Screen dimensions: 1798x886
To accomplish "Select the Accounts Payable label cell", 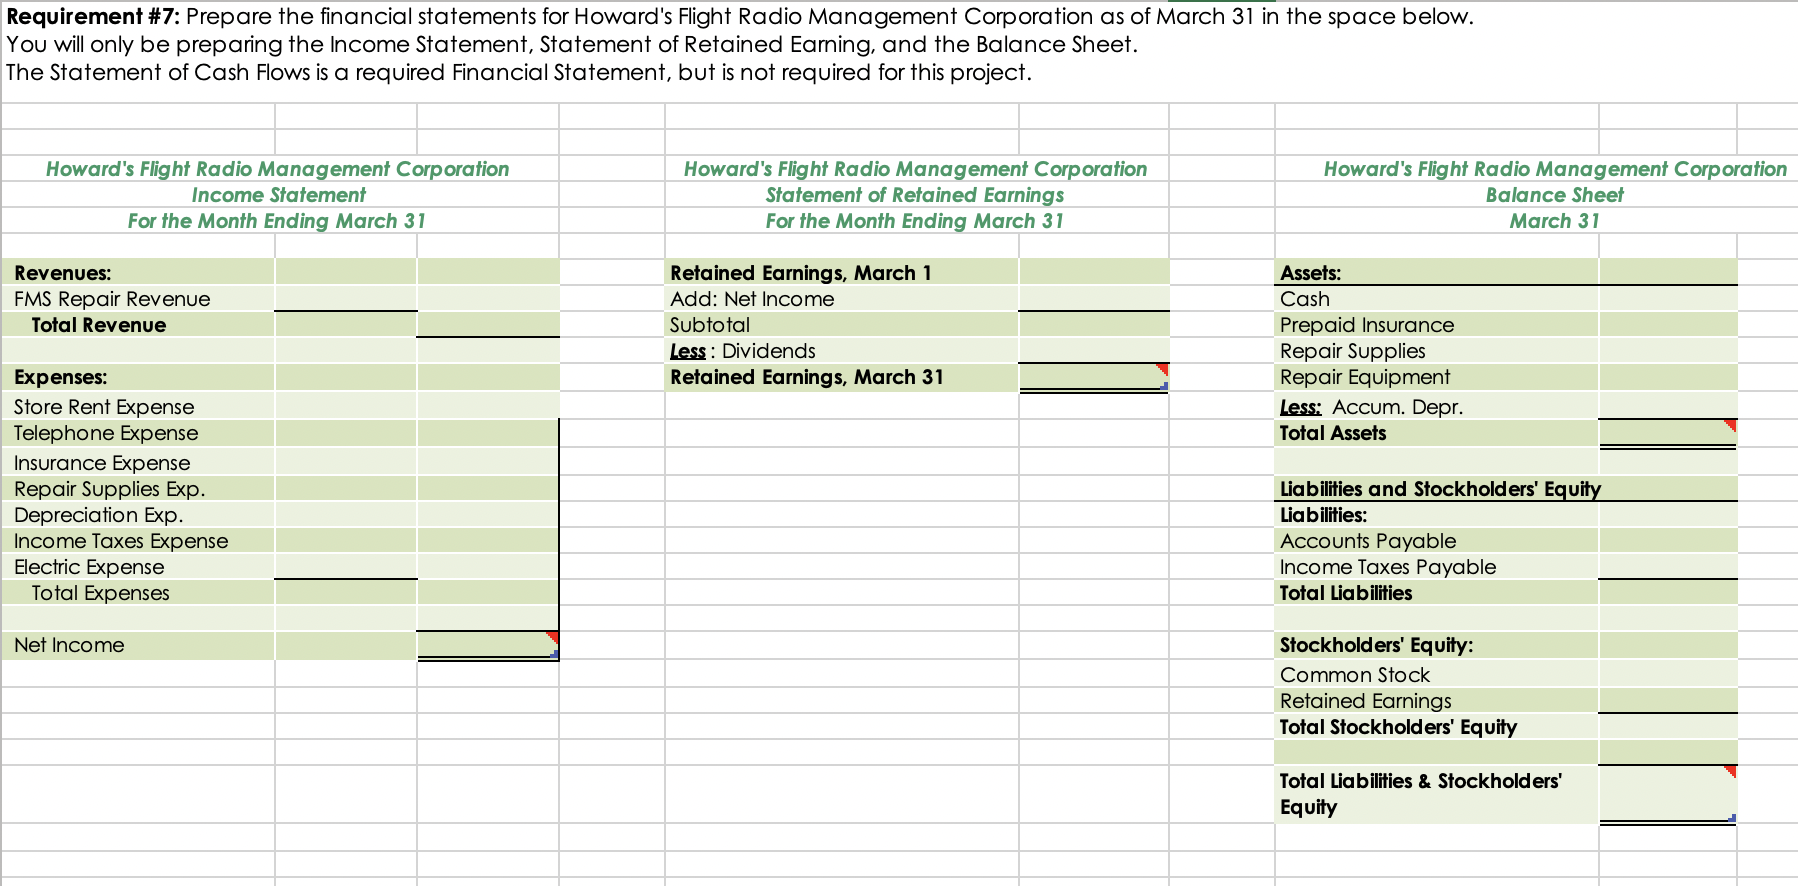I will pos(1437,541).
